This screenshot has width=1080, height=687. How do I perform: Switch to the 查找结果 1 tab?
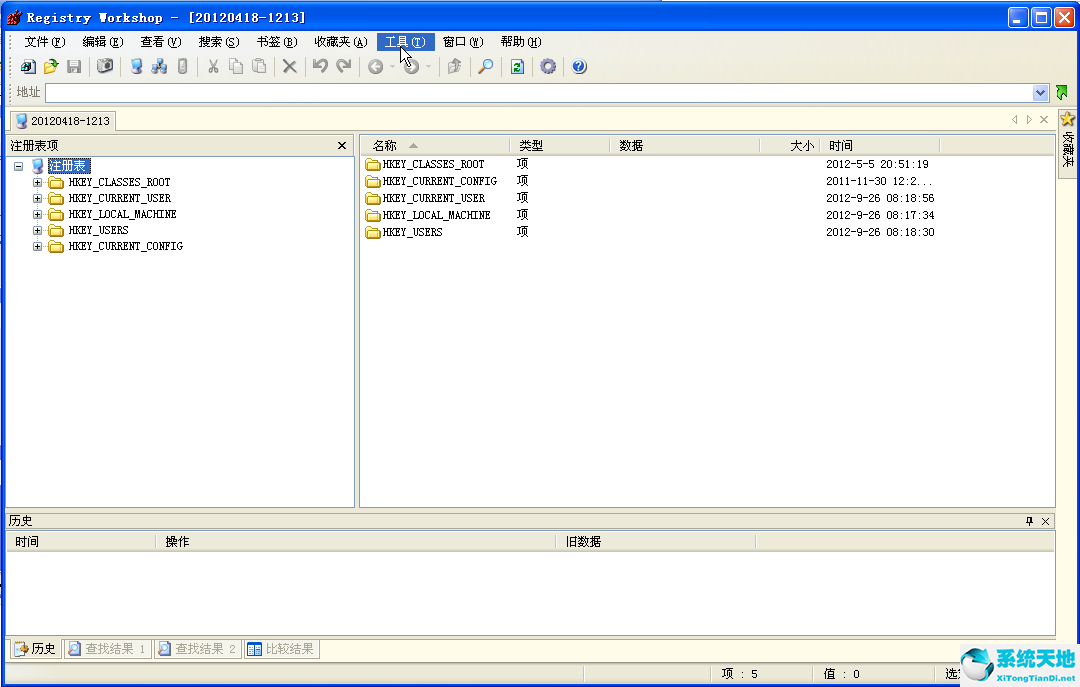(107, 648)
